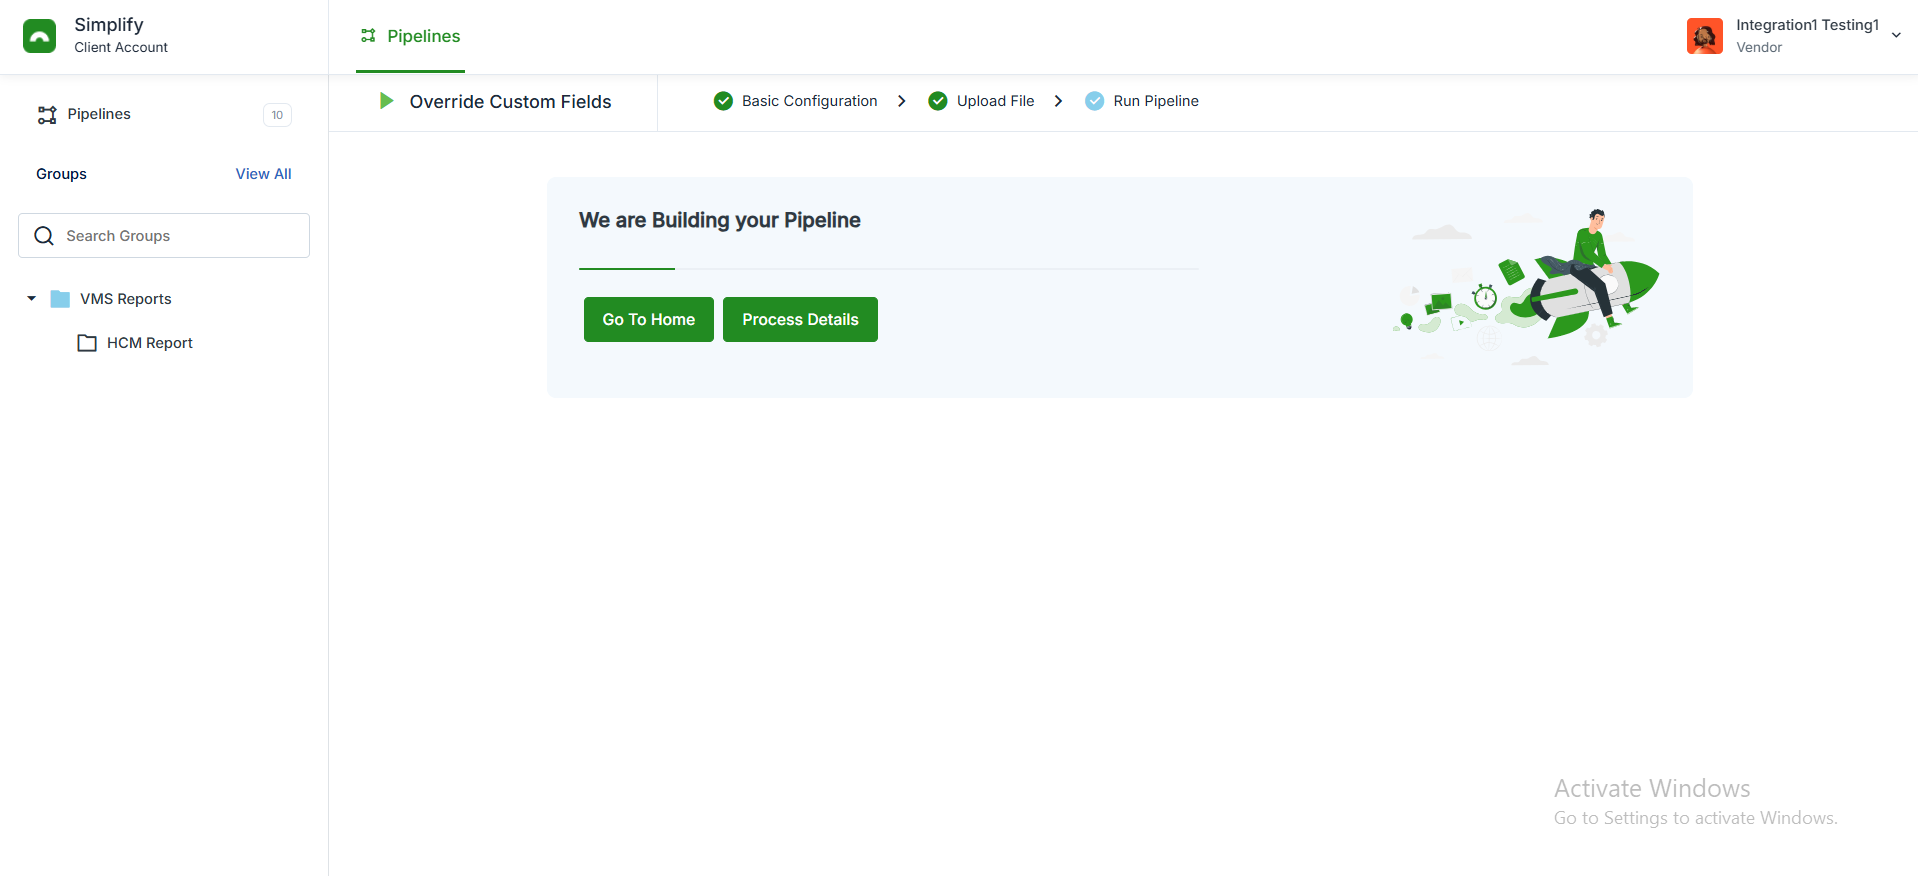The height and width of the screenshot is (876, 1918).
Task: Click the Upload File green checkmark icon
Action: (938, 101)
